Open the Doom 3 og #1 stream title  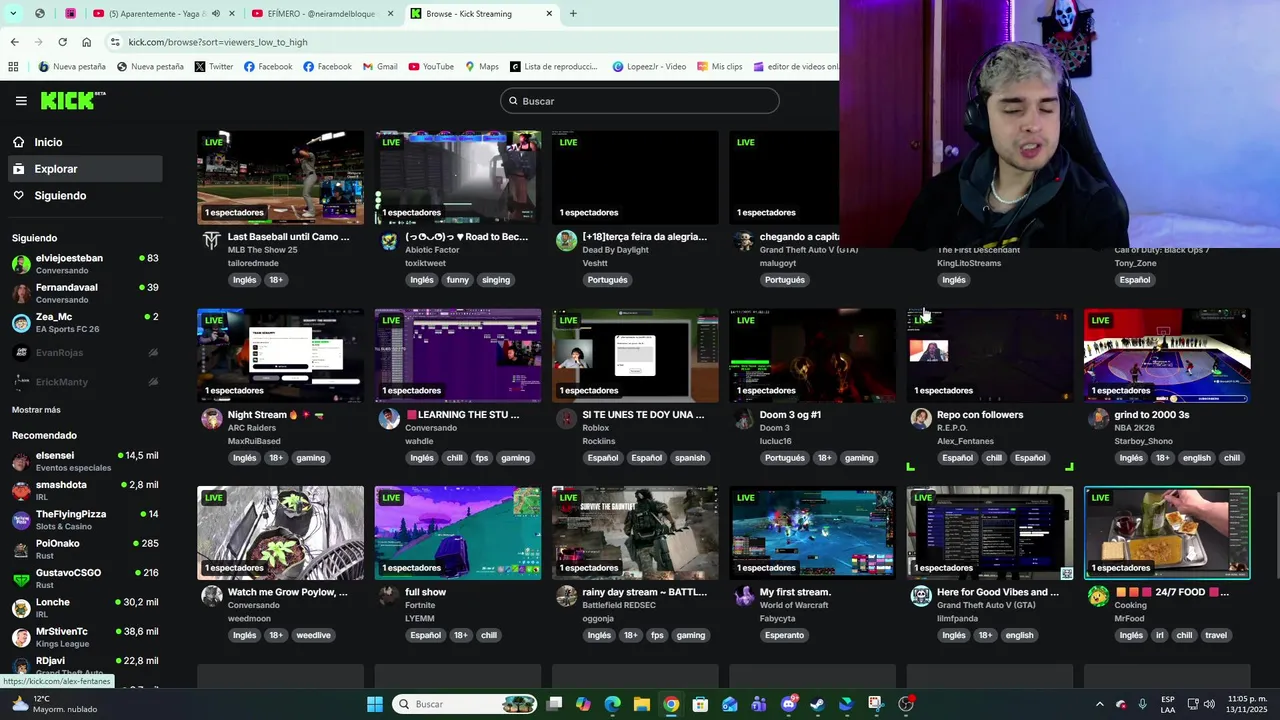point(790,414)
